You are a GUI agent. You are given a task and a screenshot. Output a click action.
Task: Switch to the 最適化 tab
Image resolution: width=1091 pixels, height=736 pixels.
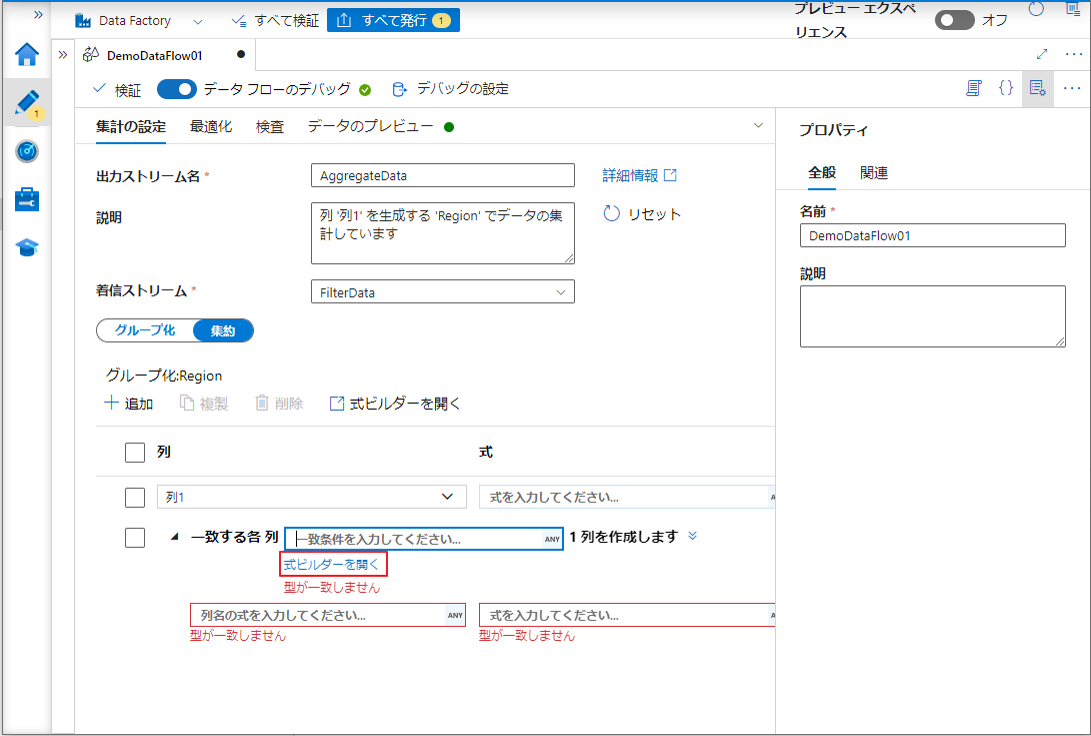coord(211,127)
